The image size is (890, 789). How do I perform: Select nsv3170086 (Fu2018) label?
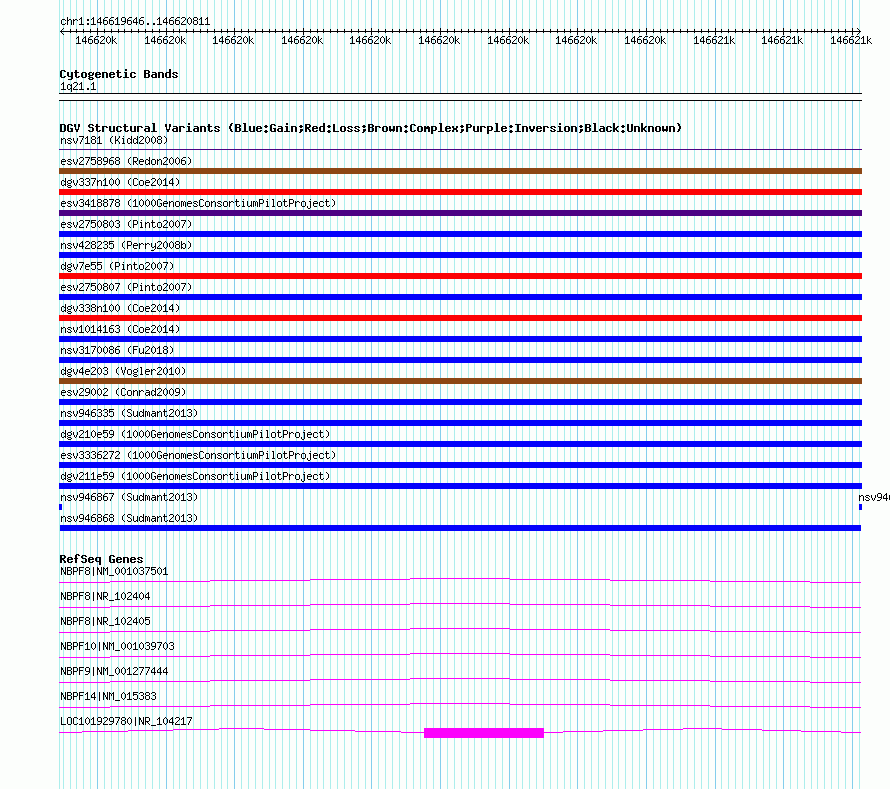(x=117, y=350)
